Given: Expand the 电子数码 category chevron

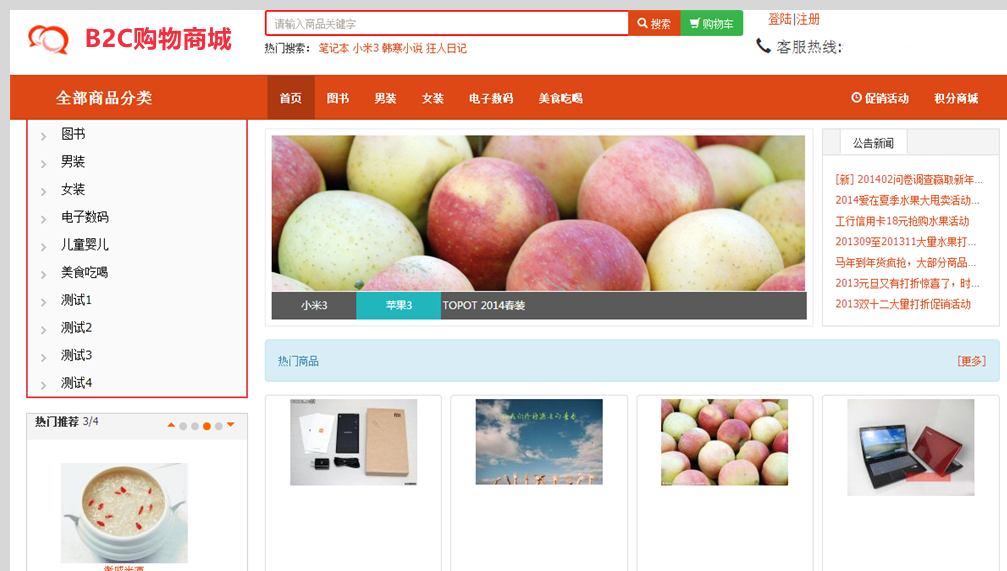Looking at the screenshot, I should (44, 219).
